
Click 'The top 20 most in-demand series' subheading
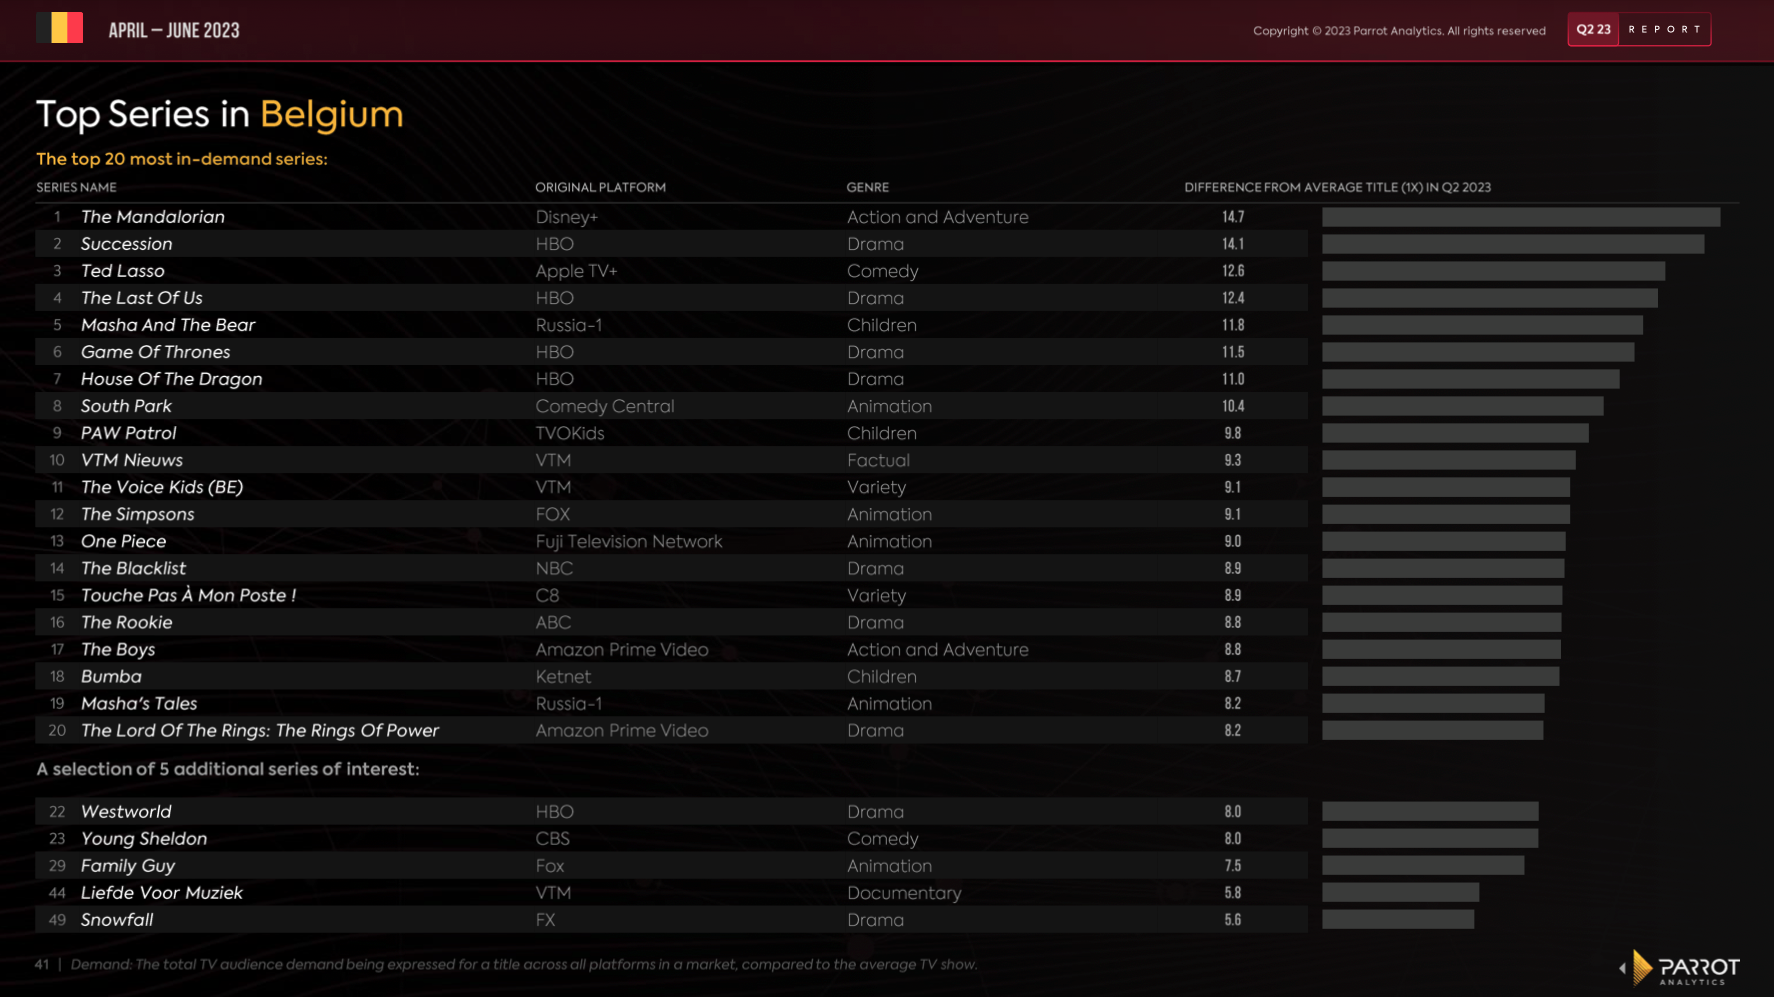182,159
